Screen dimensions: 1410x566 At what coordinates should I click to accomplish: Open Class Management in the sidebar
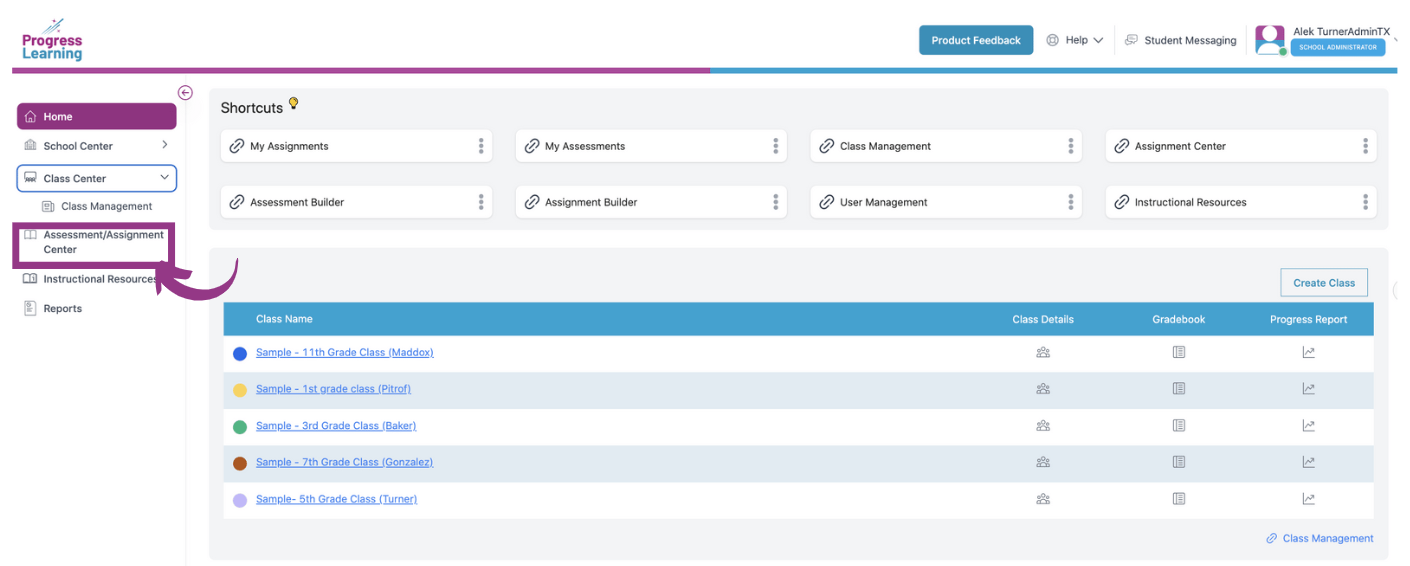tap(97, 206)
